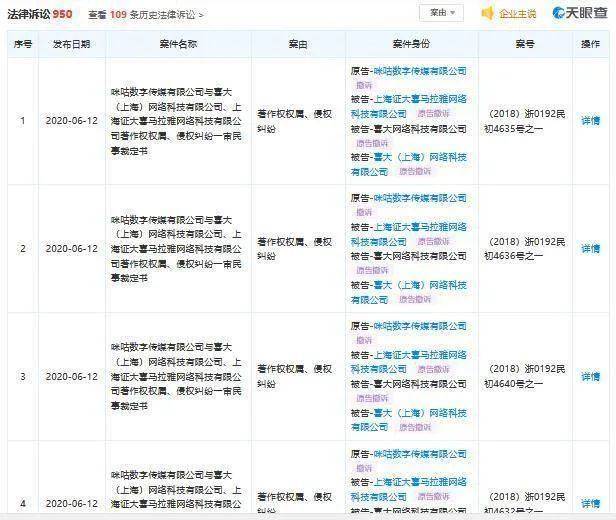Open the 案由 filter dropdown
The height and width of the screenshot is (520, 616).
[x=442, y=13]
